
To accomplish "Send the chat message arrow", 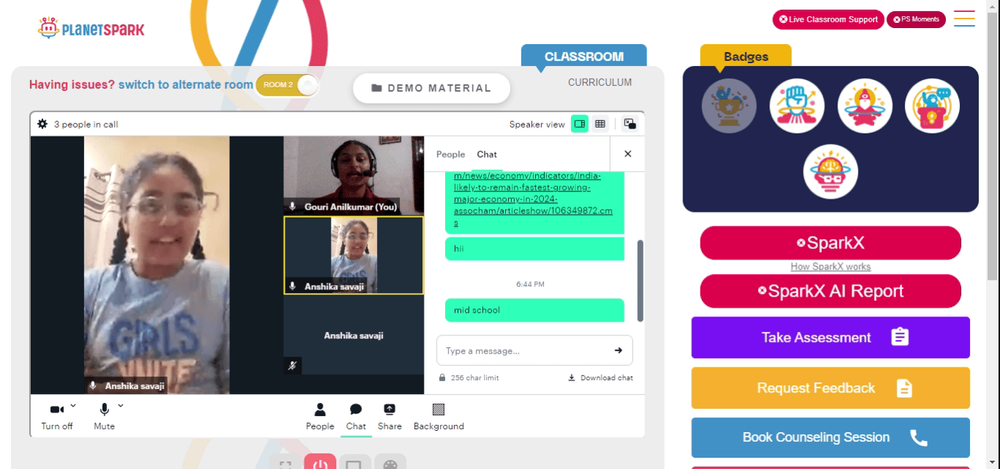I will pyautogui.click(x=618, y=350).
